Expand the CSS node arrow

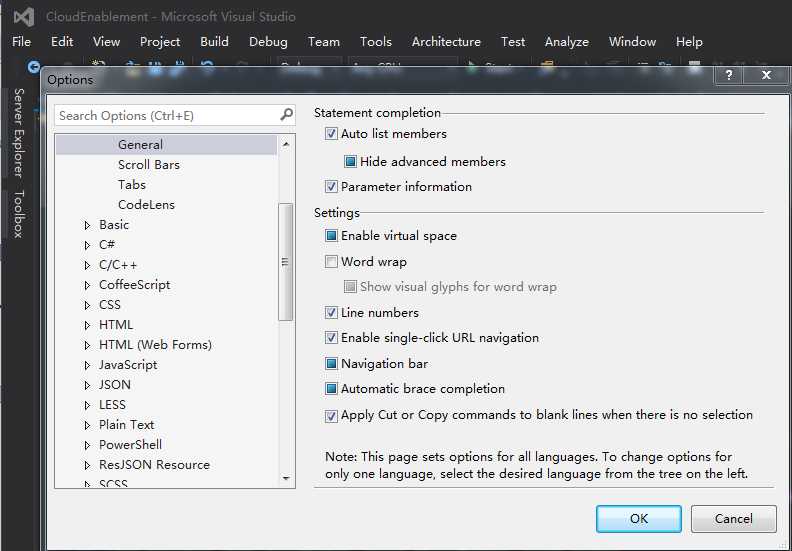coord(87,305)
